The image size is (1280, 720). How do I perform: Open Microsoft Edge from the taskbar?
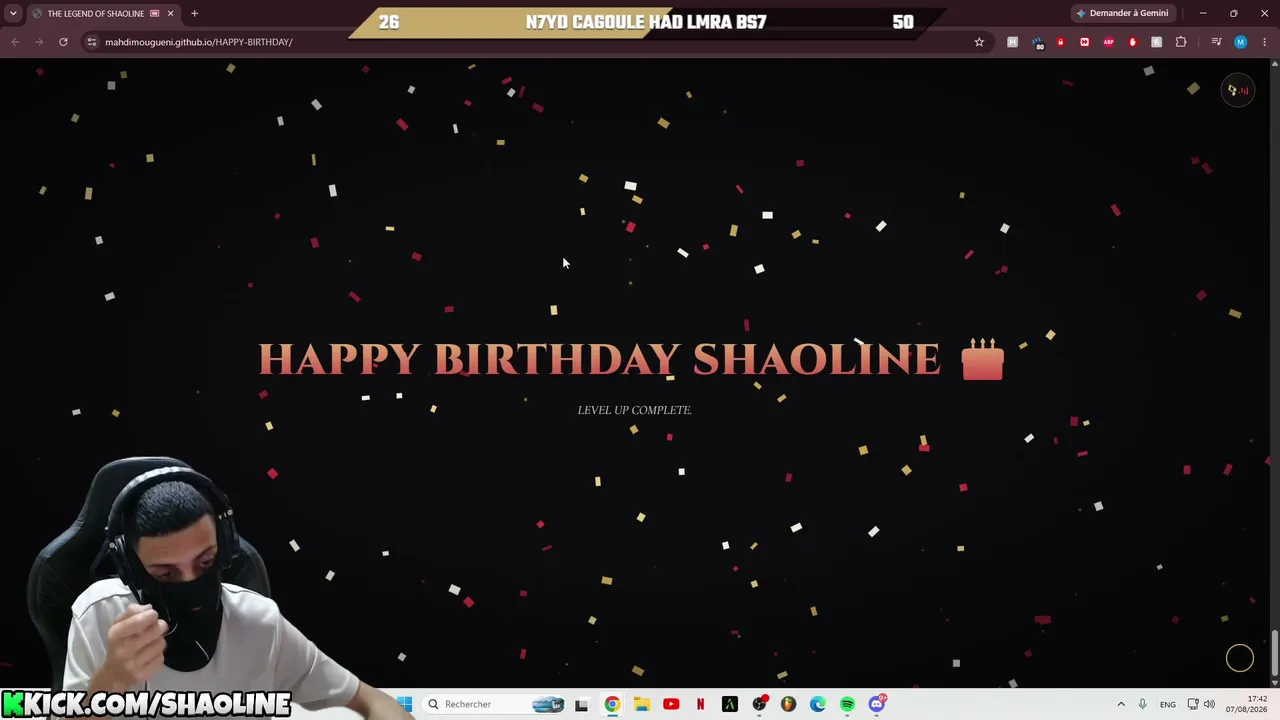818,704
